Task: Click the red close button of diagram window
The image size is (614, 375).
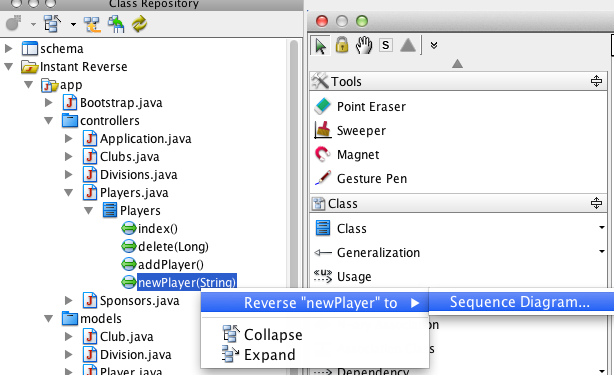Action: [x=322, y=21]
